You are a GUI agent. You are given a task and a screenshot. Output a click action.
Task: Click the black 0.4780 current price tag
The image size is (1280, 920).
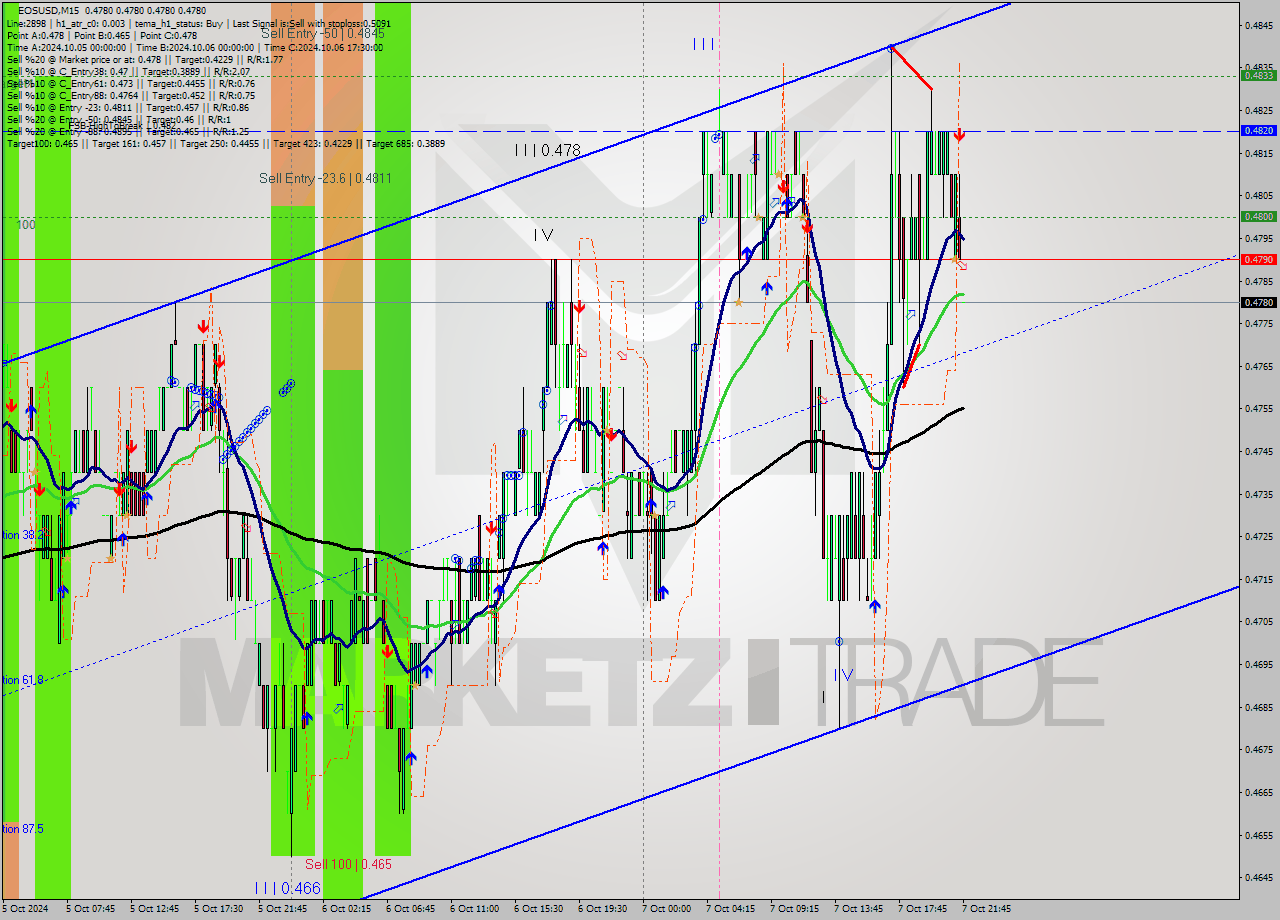coord(1257,302)
